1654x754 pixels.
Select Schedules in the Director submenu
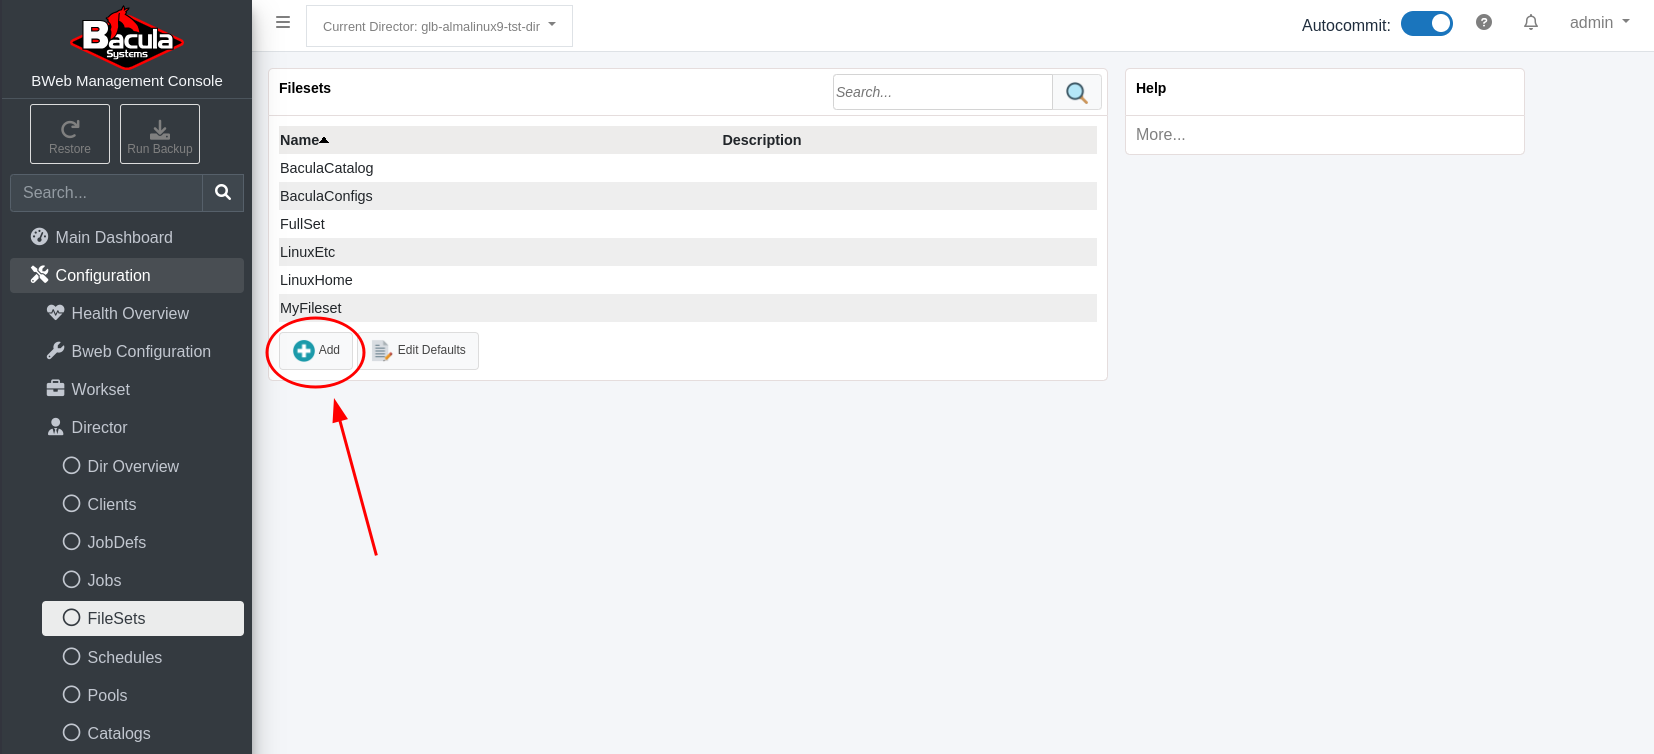click(124, 657)
